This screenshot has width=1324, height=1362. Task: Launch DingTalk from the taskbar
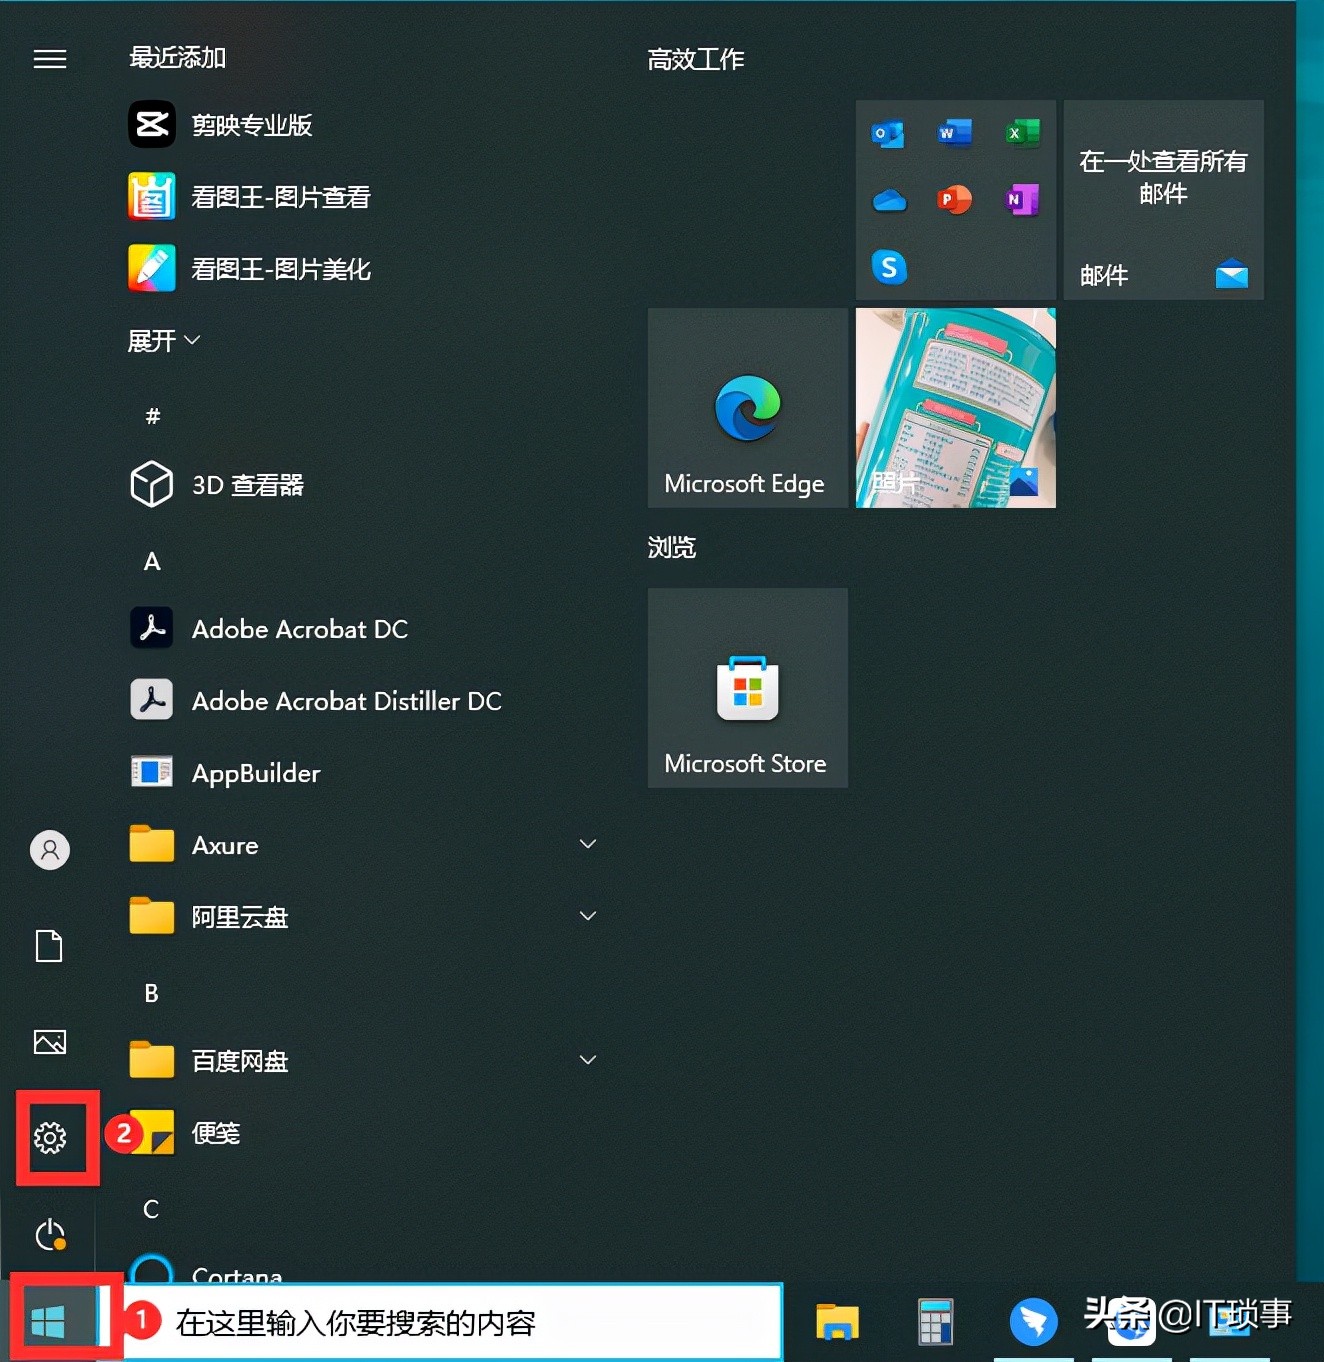pos(1035,1321)
